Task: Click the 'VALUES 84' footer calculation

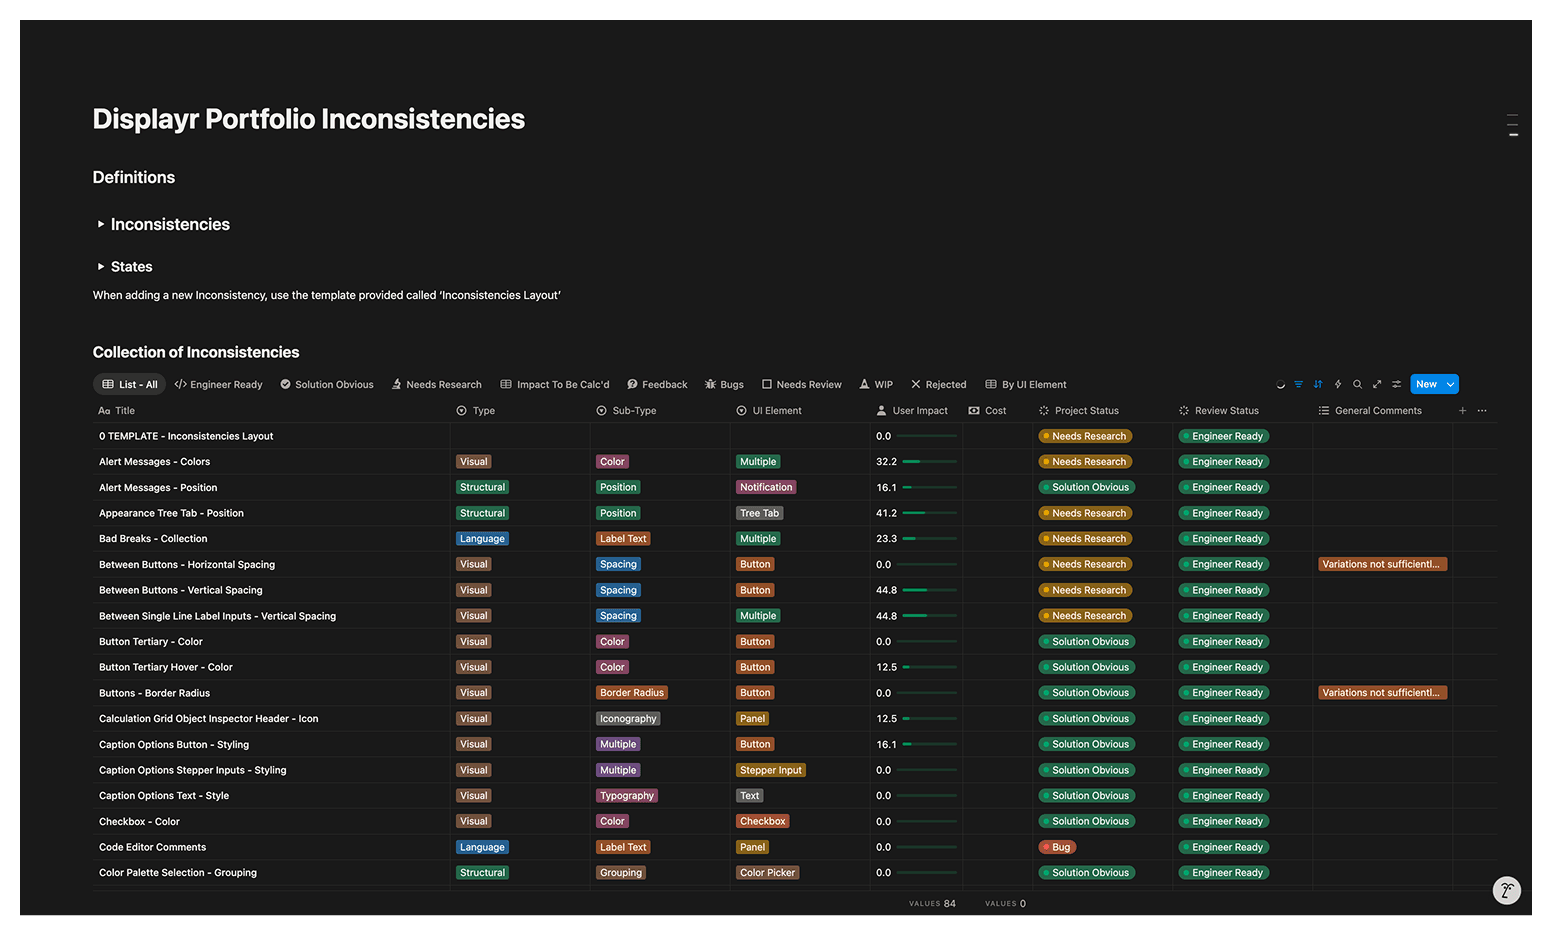Action: 932,903
